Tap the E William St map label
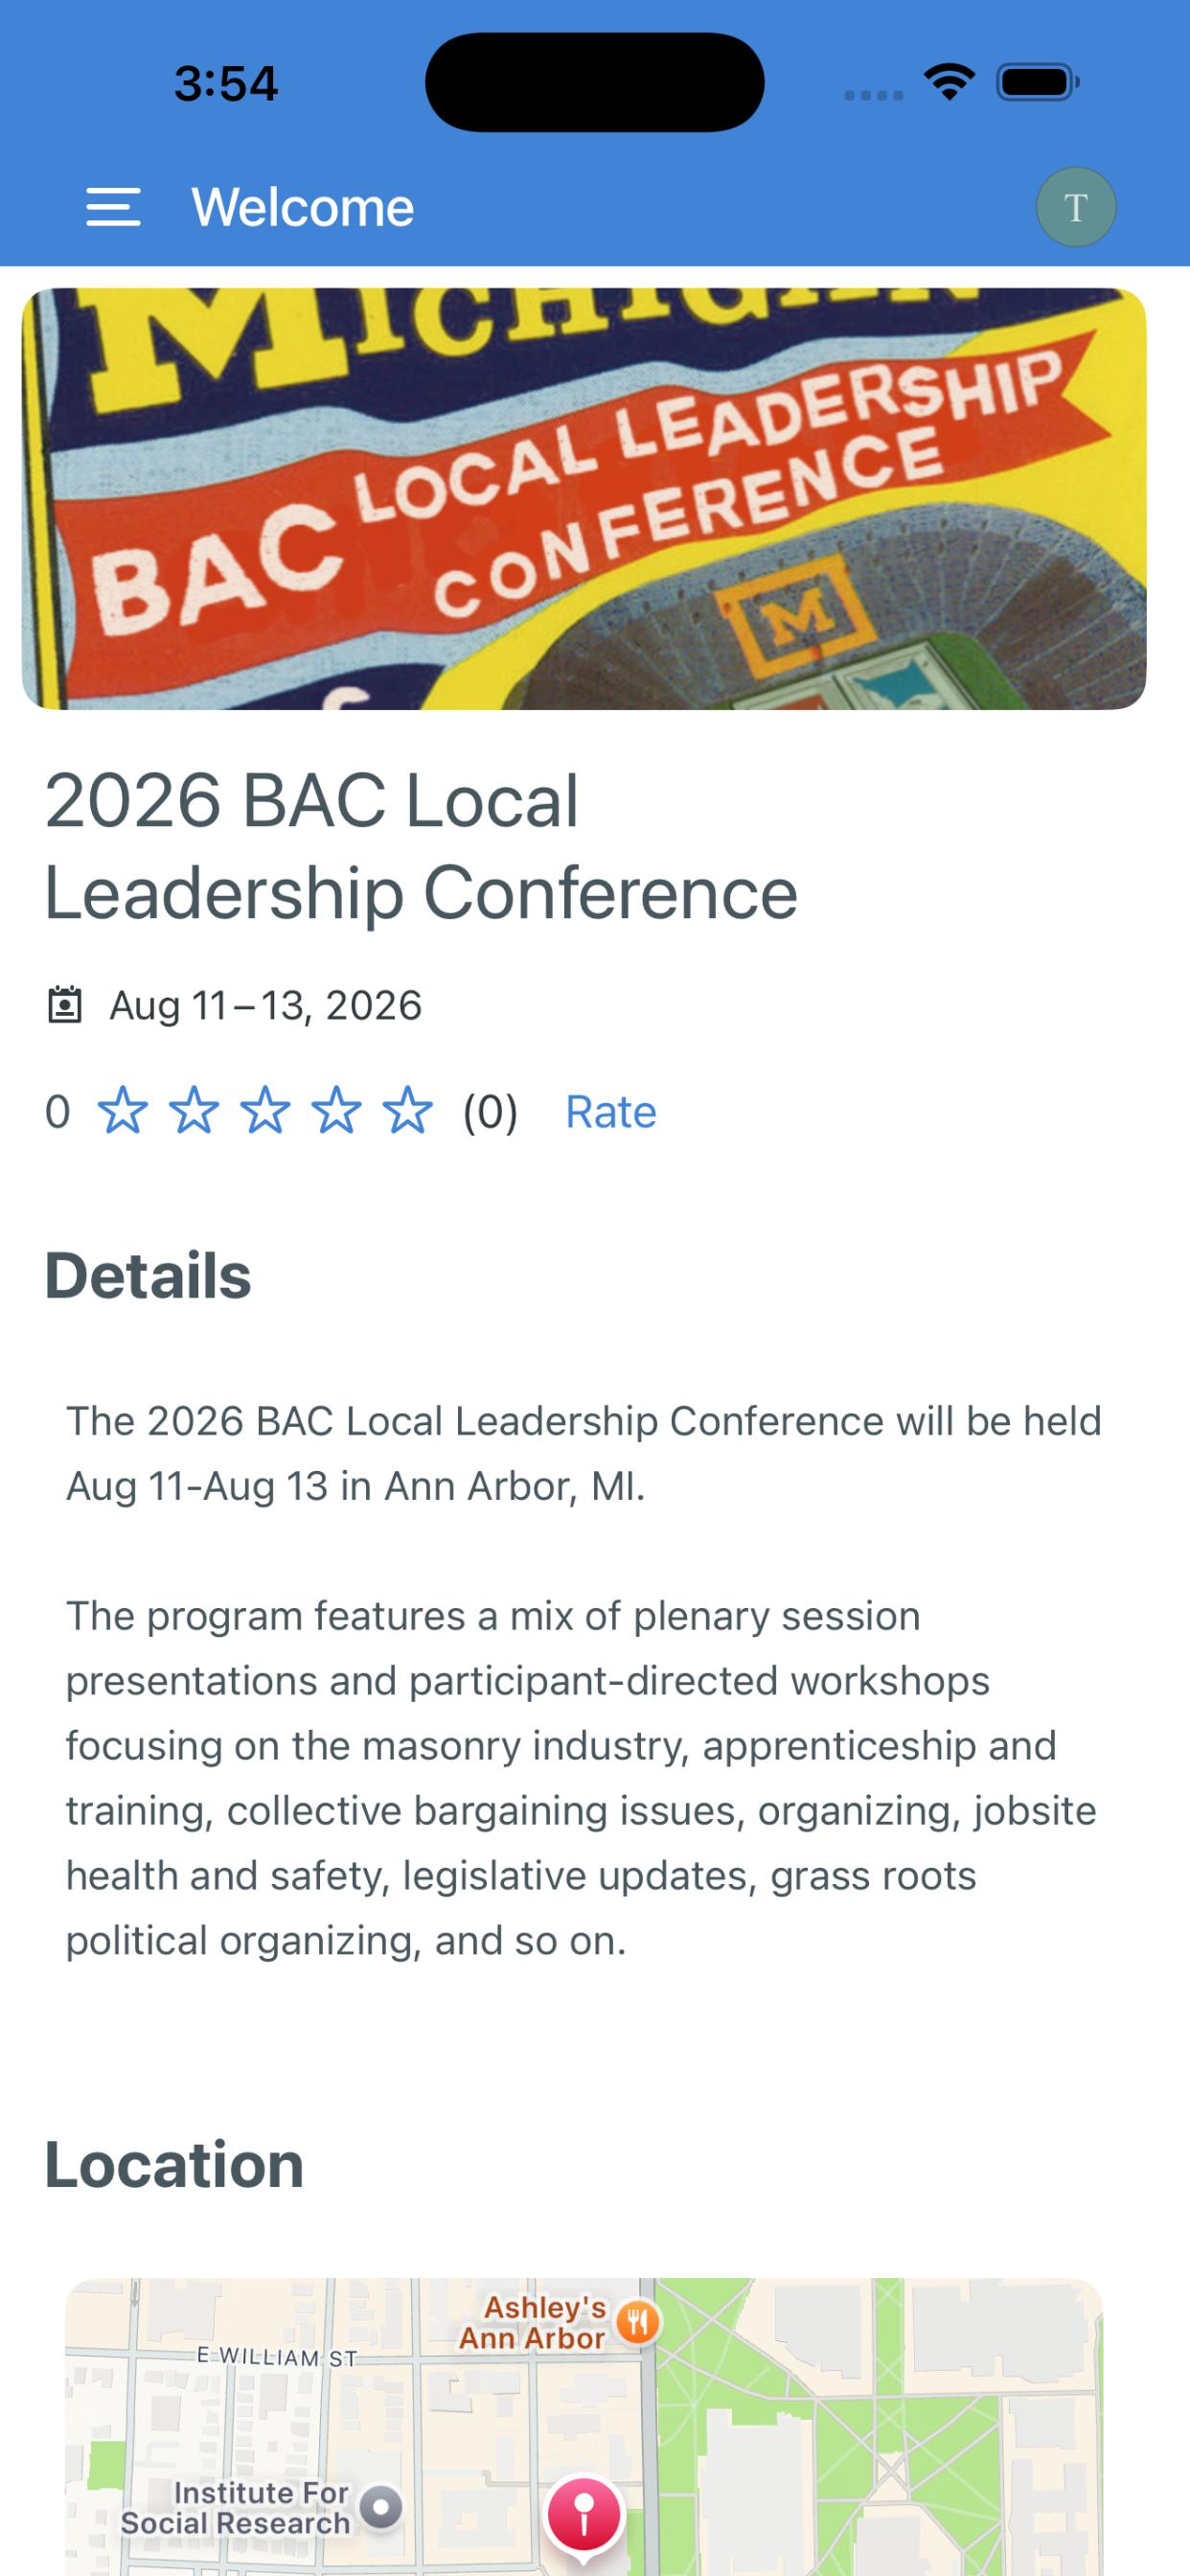 pos(277,2356)
